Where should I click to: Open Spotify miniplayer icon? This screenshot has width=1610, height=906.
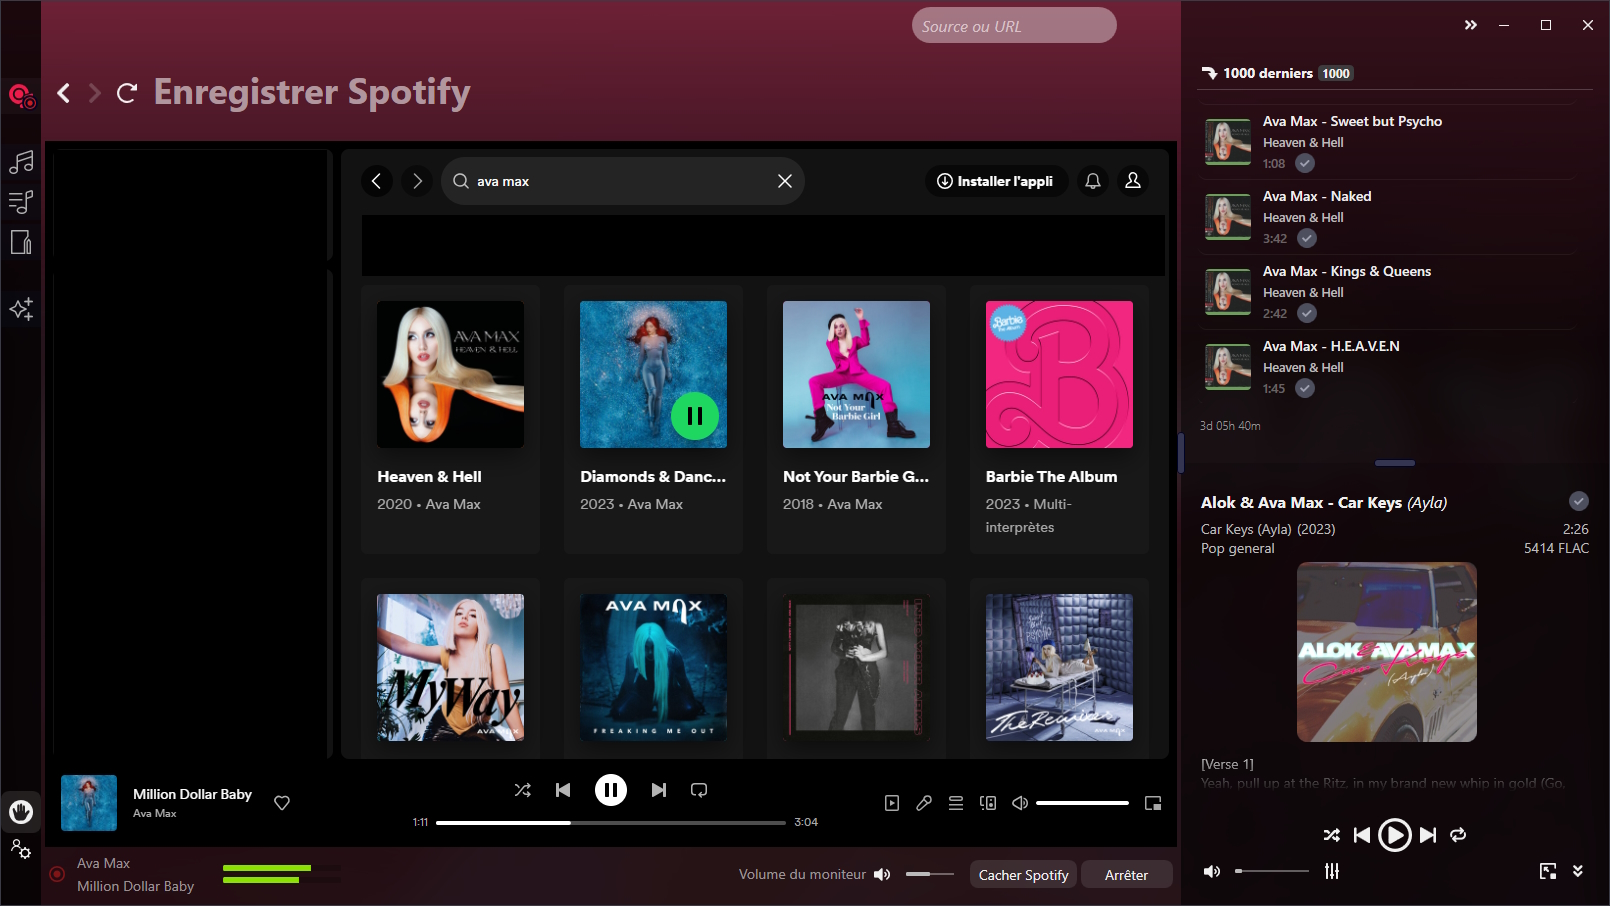pyautogui.click(x=1153, y=803)
